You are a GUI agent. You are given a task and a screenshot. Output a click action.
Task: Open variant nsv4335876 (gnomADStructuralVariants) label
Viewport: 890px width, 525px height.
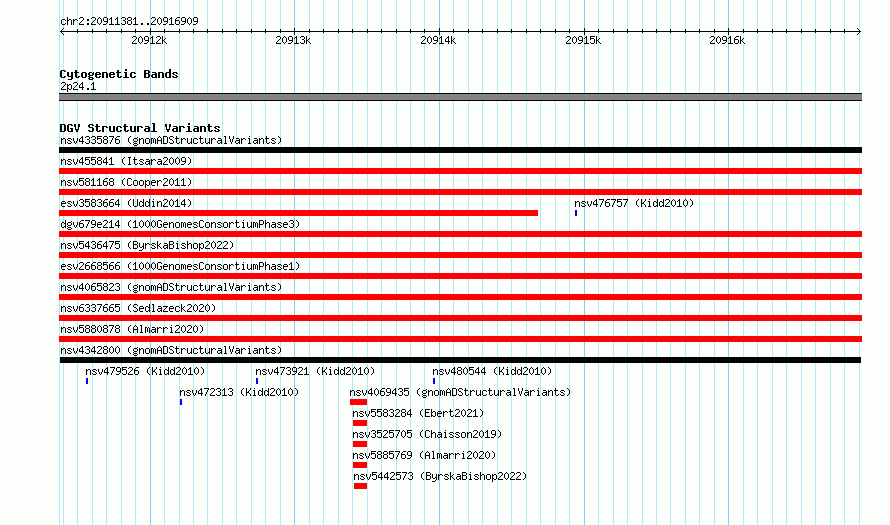pos(171,140)
